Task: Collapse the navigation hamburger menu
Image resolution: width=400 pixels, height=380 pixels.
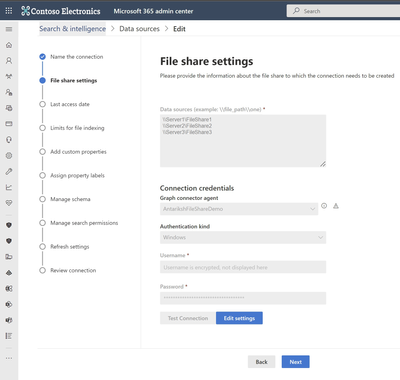Action: tap(9, 29)
